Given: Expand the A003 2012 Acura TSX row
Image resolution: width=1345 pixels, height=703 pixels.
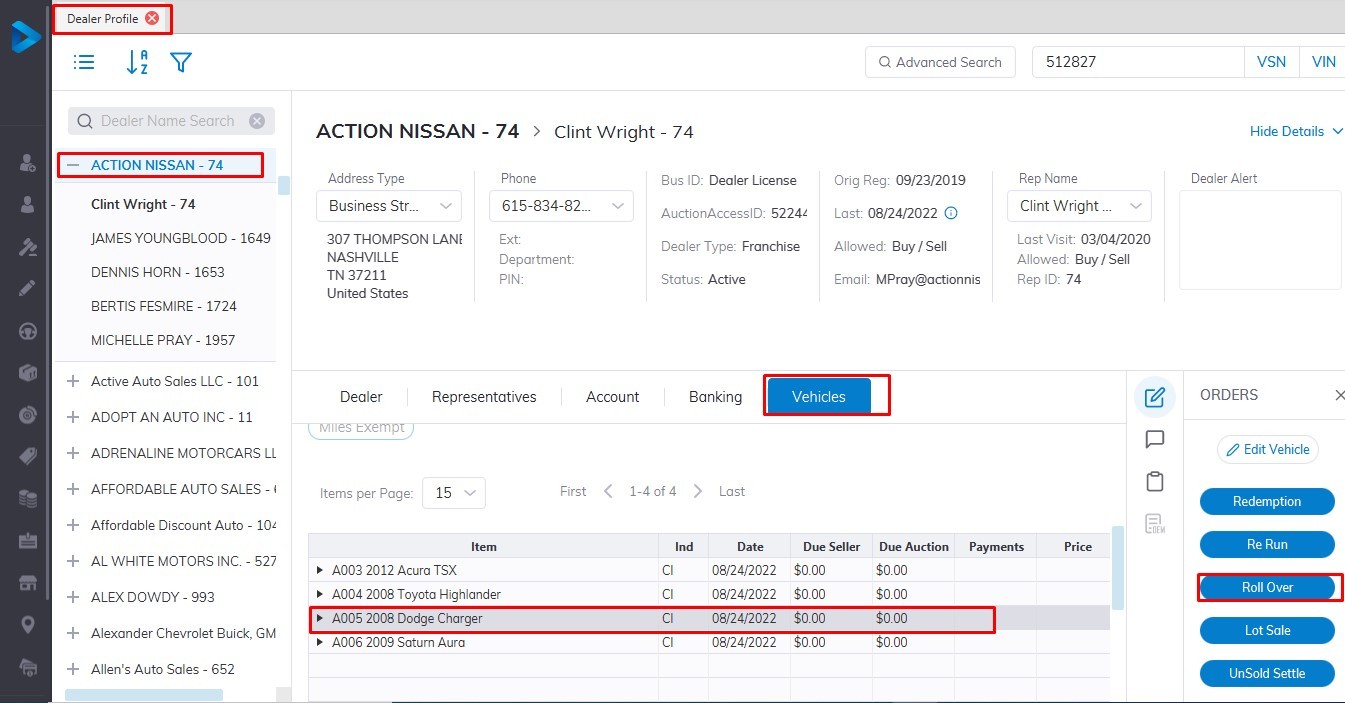Looking at the screenshot, I should point(320,570).
